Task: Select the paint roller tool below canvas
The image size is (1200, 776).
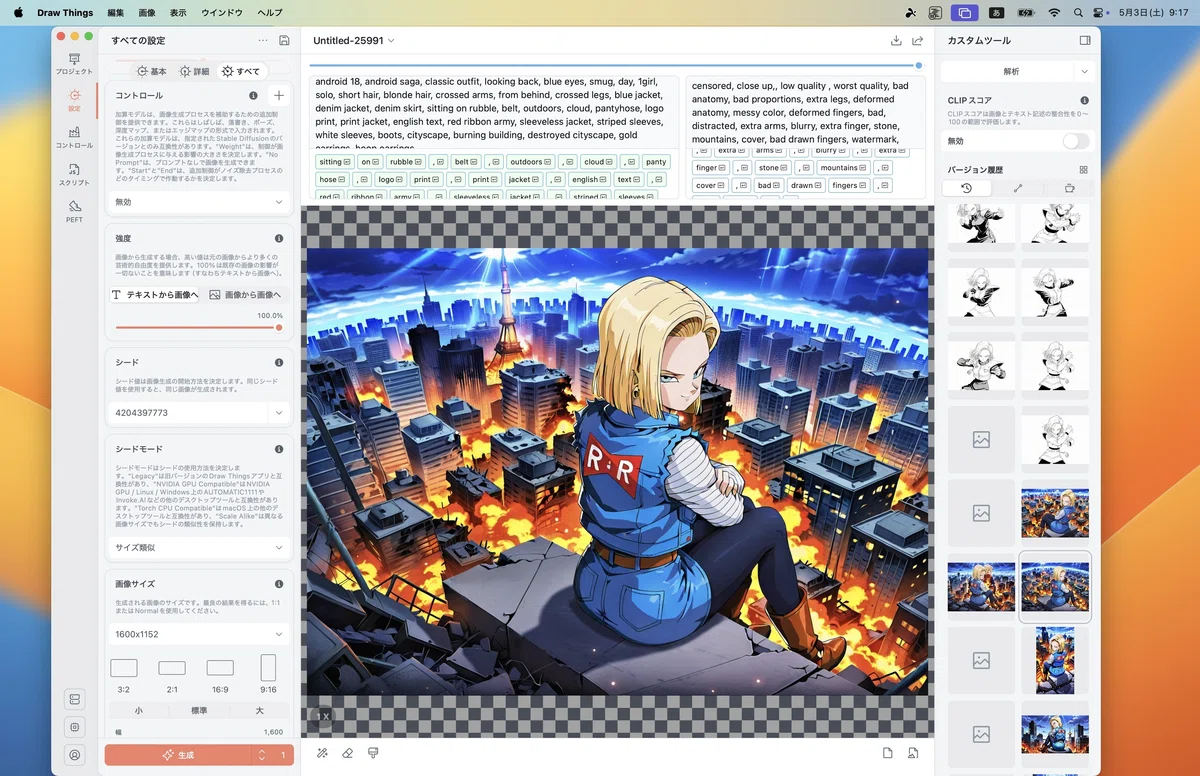Action: [373, 753]
